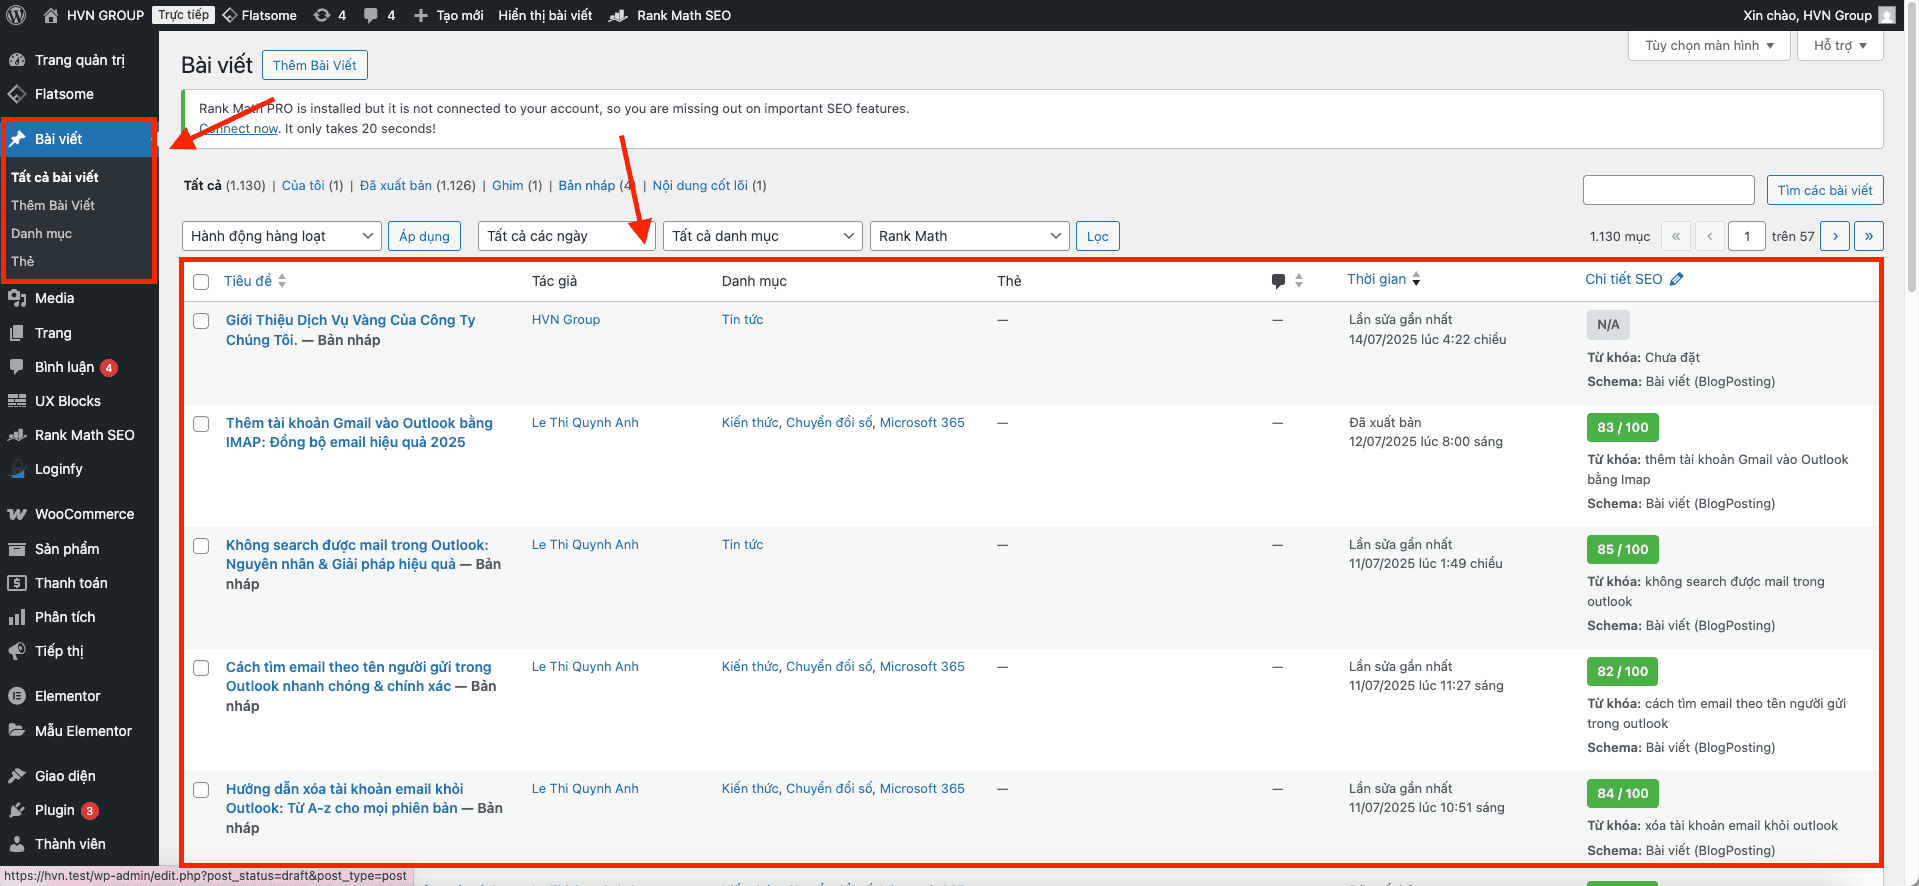
Task: Filter by Nội dung cốt lõi
Action: [700, 185]
